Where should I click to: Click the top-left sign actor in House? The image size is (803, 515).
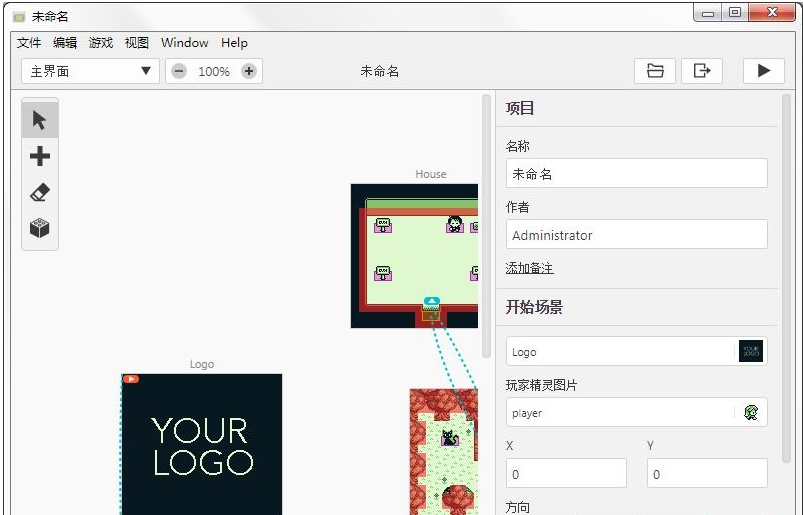point(383,225)
